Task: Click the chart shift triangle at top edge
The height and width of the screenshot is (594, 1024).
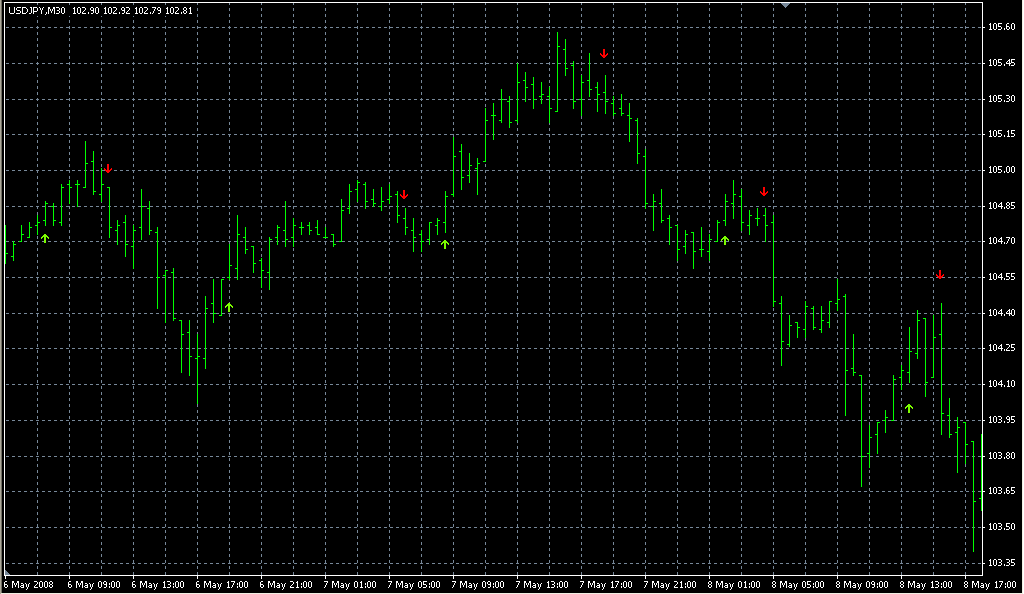Action: point(786,5)
